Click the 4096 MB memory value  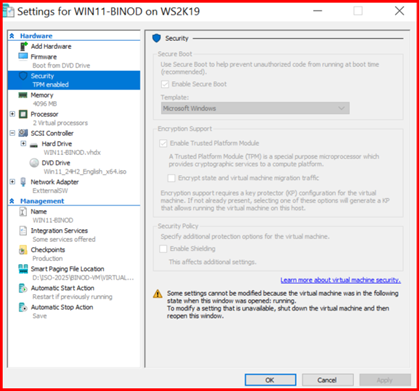[45, 104]
